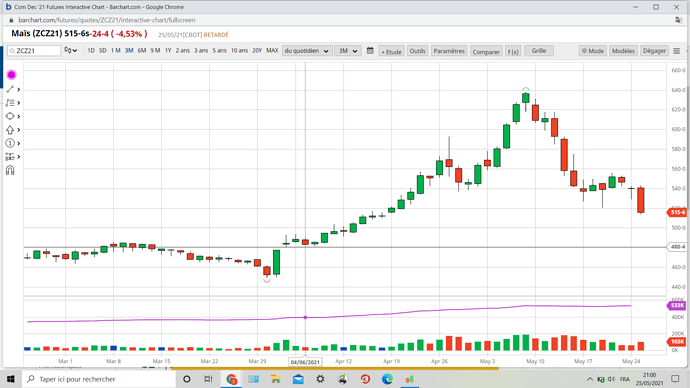Viewport: 690px width, 388px height.
Task: Click the 515-6 current price label
Action: 677,212
